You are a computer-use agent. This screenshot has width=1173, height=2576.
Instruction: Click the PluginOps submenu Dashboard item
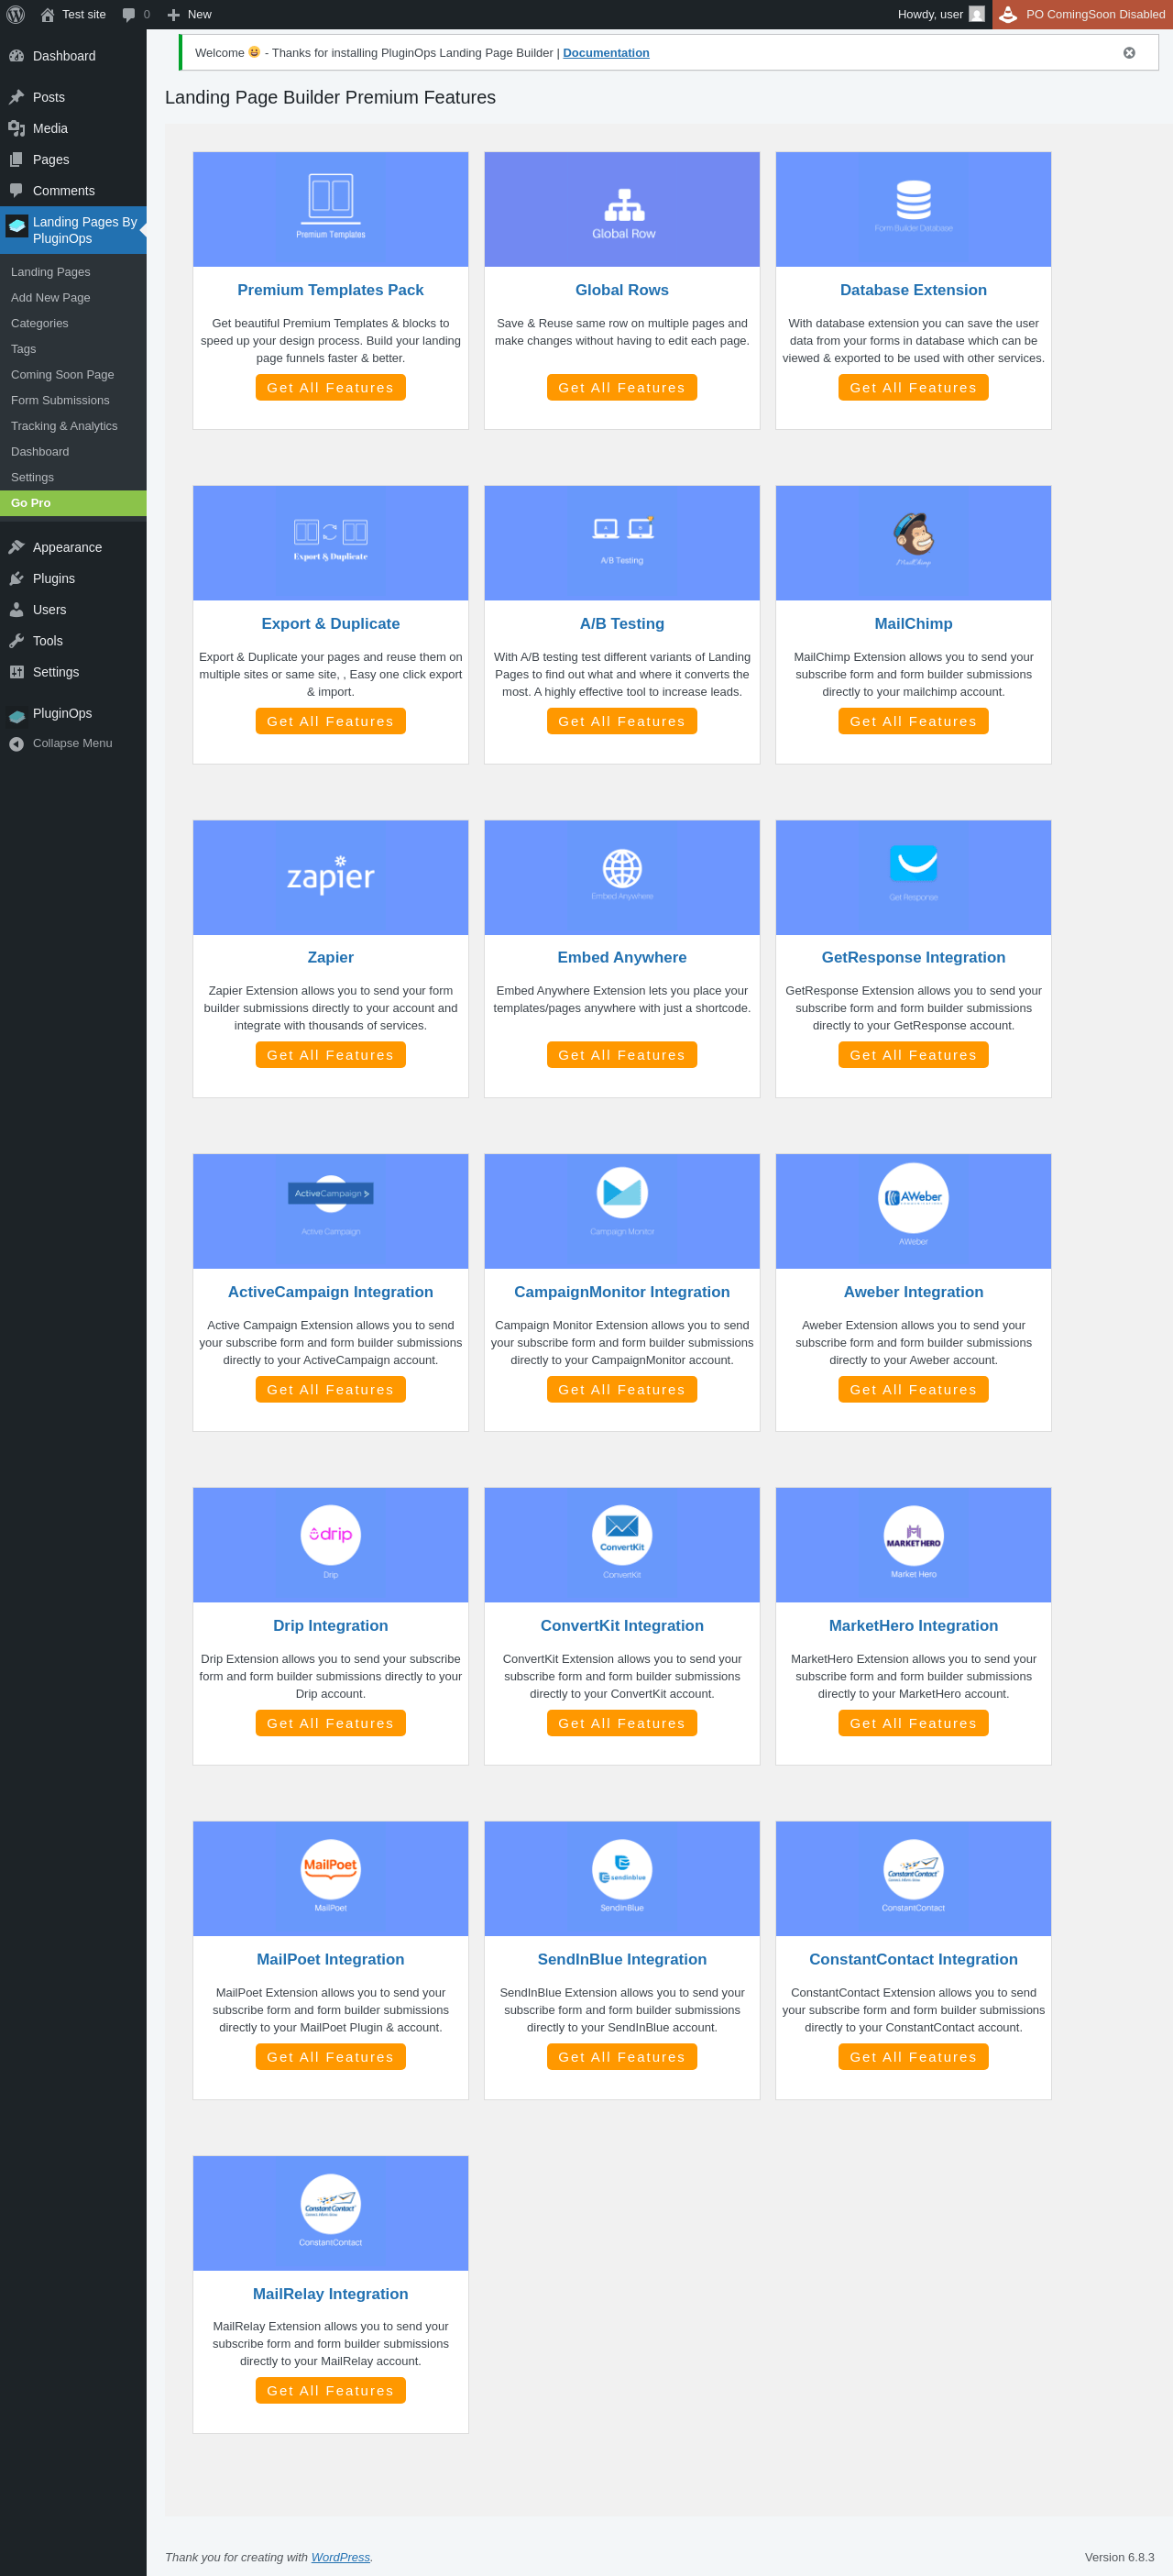pyautogui.click(x=40, y=452)
